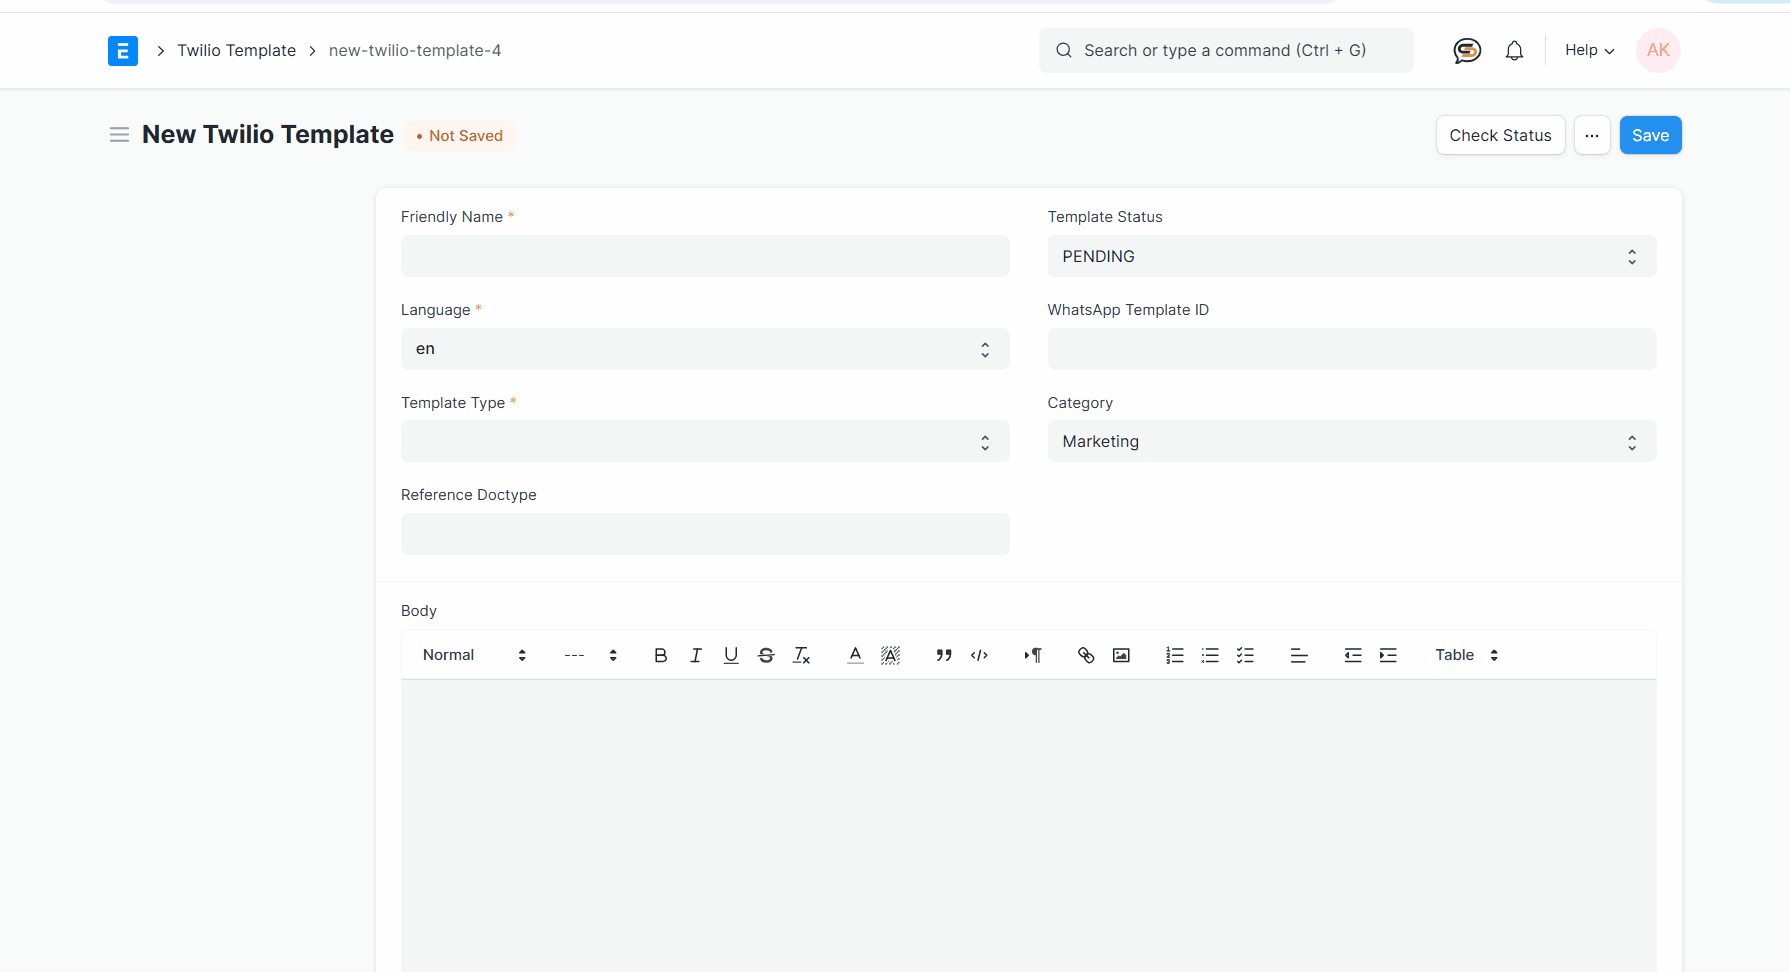Click the Friendly Name input field
This screenshot has height=972, width=1790.
pos(705,256)
